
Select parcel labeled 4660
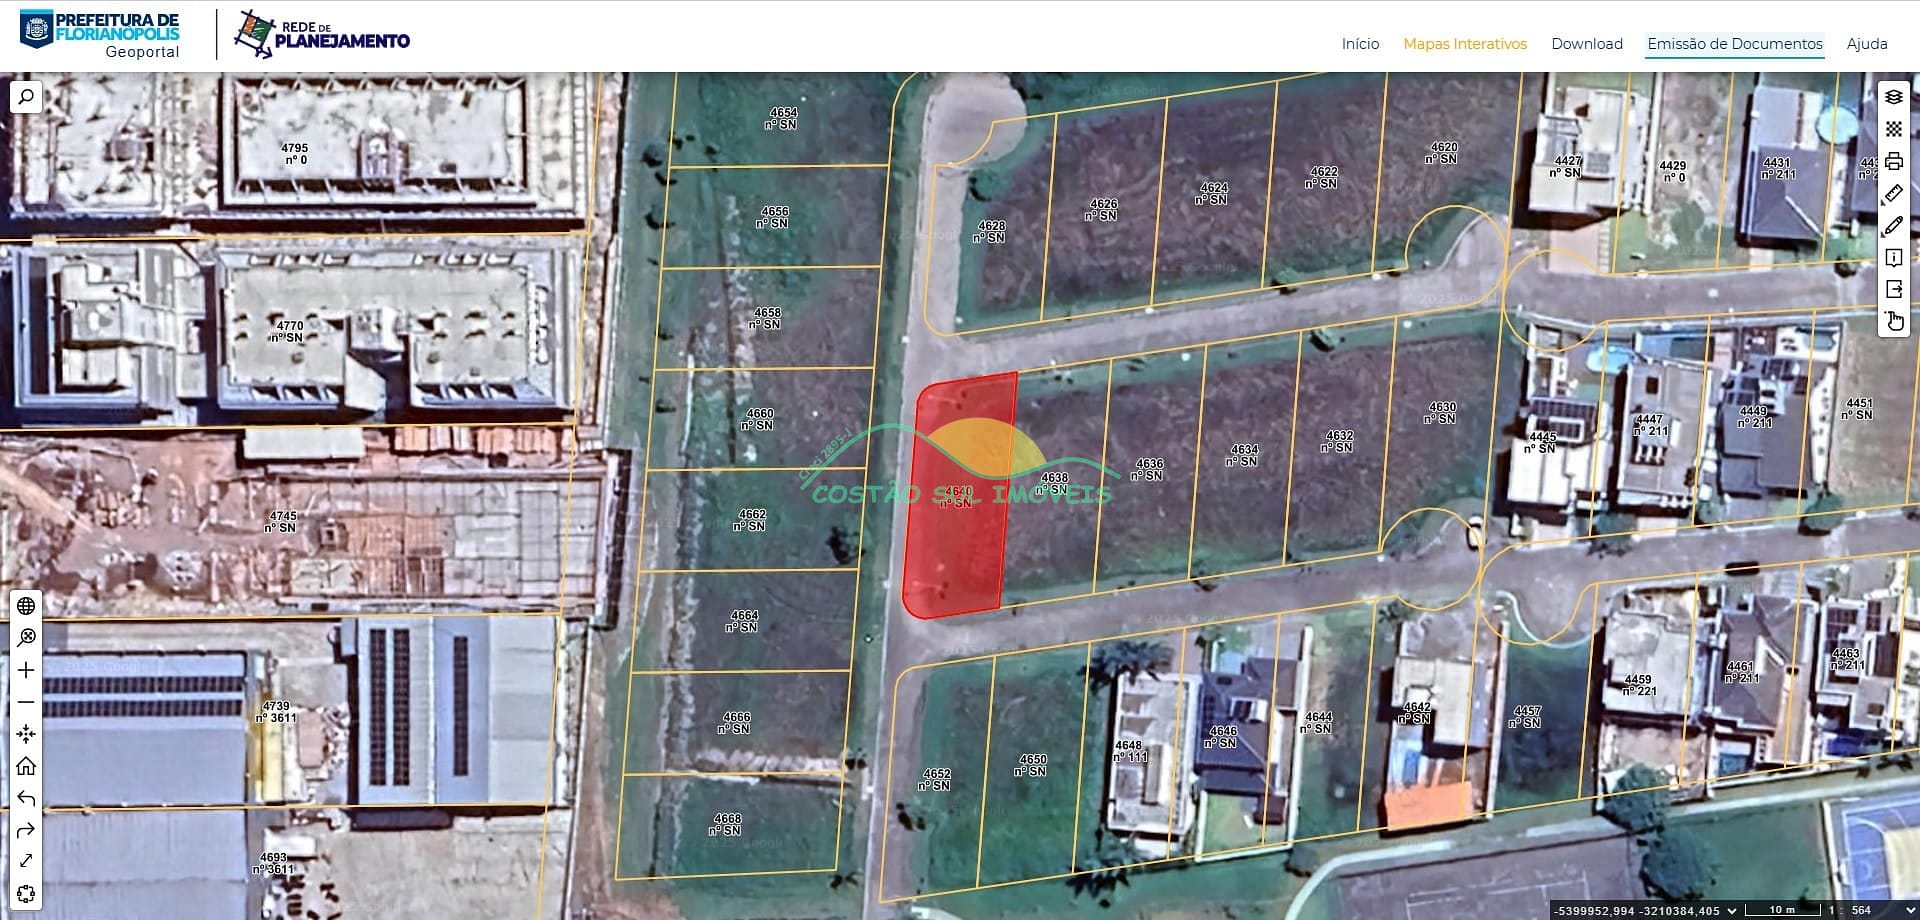(x=758, y=419)
